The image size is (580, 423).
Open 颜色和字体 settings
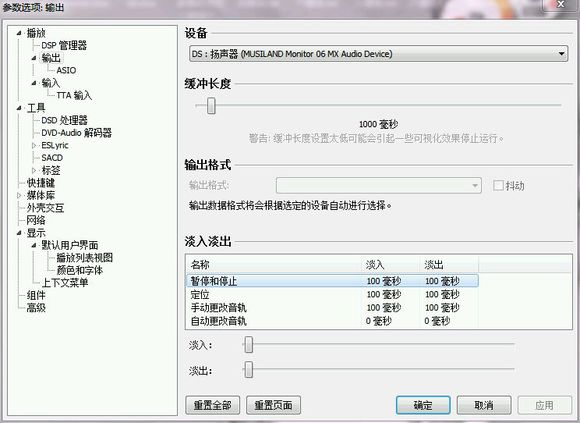click(80, 270)
